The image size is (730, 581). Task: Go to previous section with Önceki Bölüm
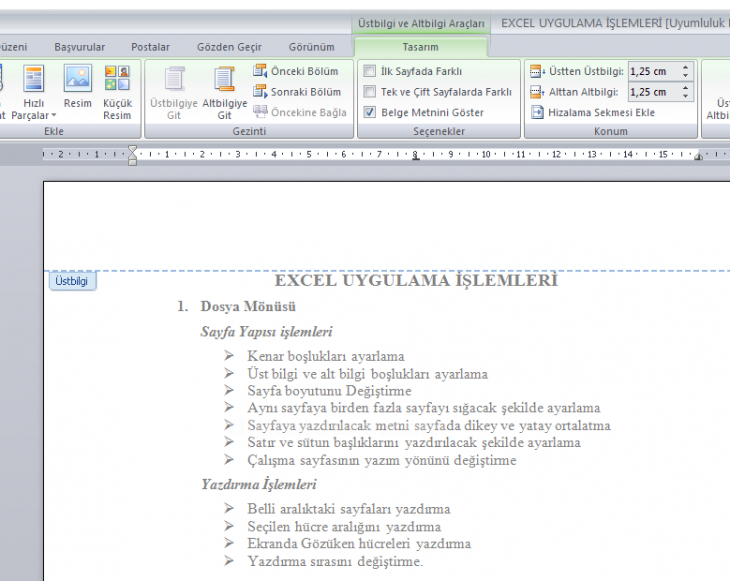296,71
